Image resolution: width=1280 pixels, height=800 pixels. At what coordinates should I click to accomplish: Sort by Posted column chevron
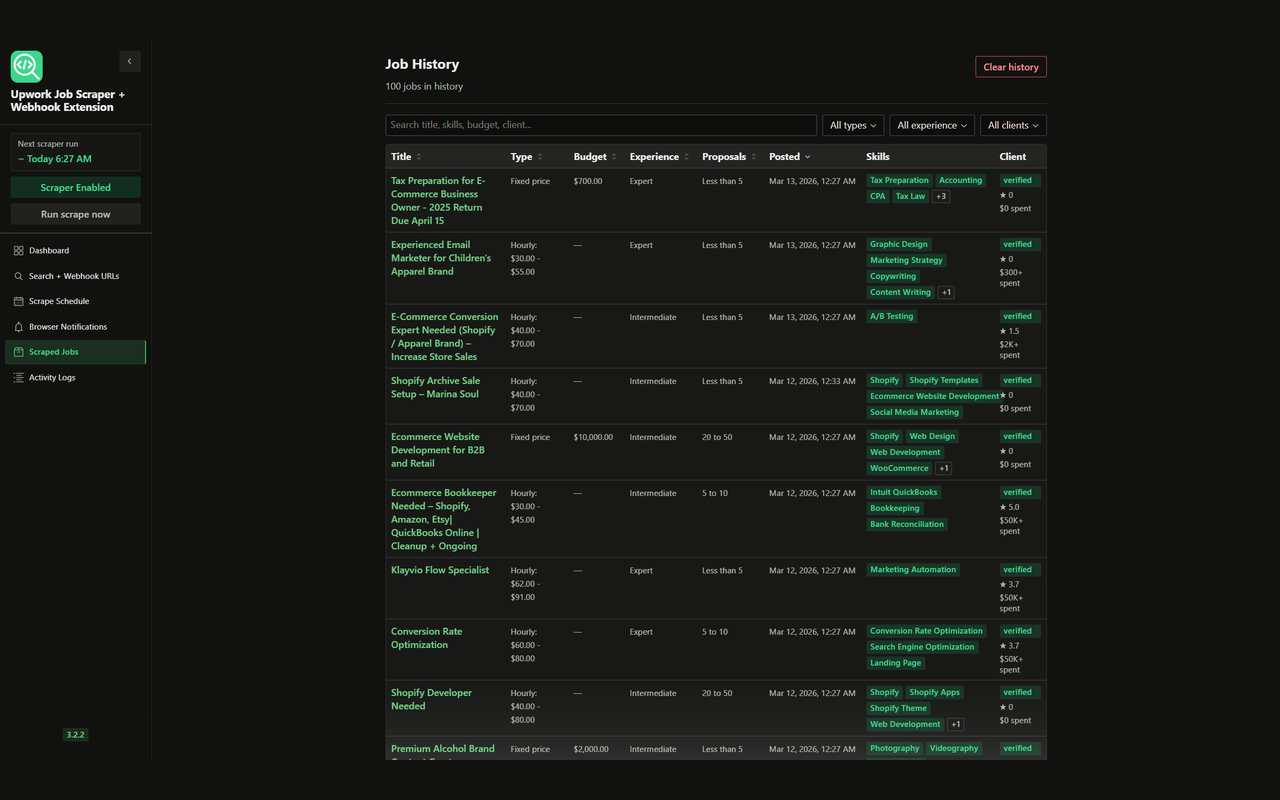click(x=808, y=157)
